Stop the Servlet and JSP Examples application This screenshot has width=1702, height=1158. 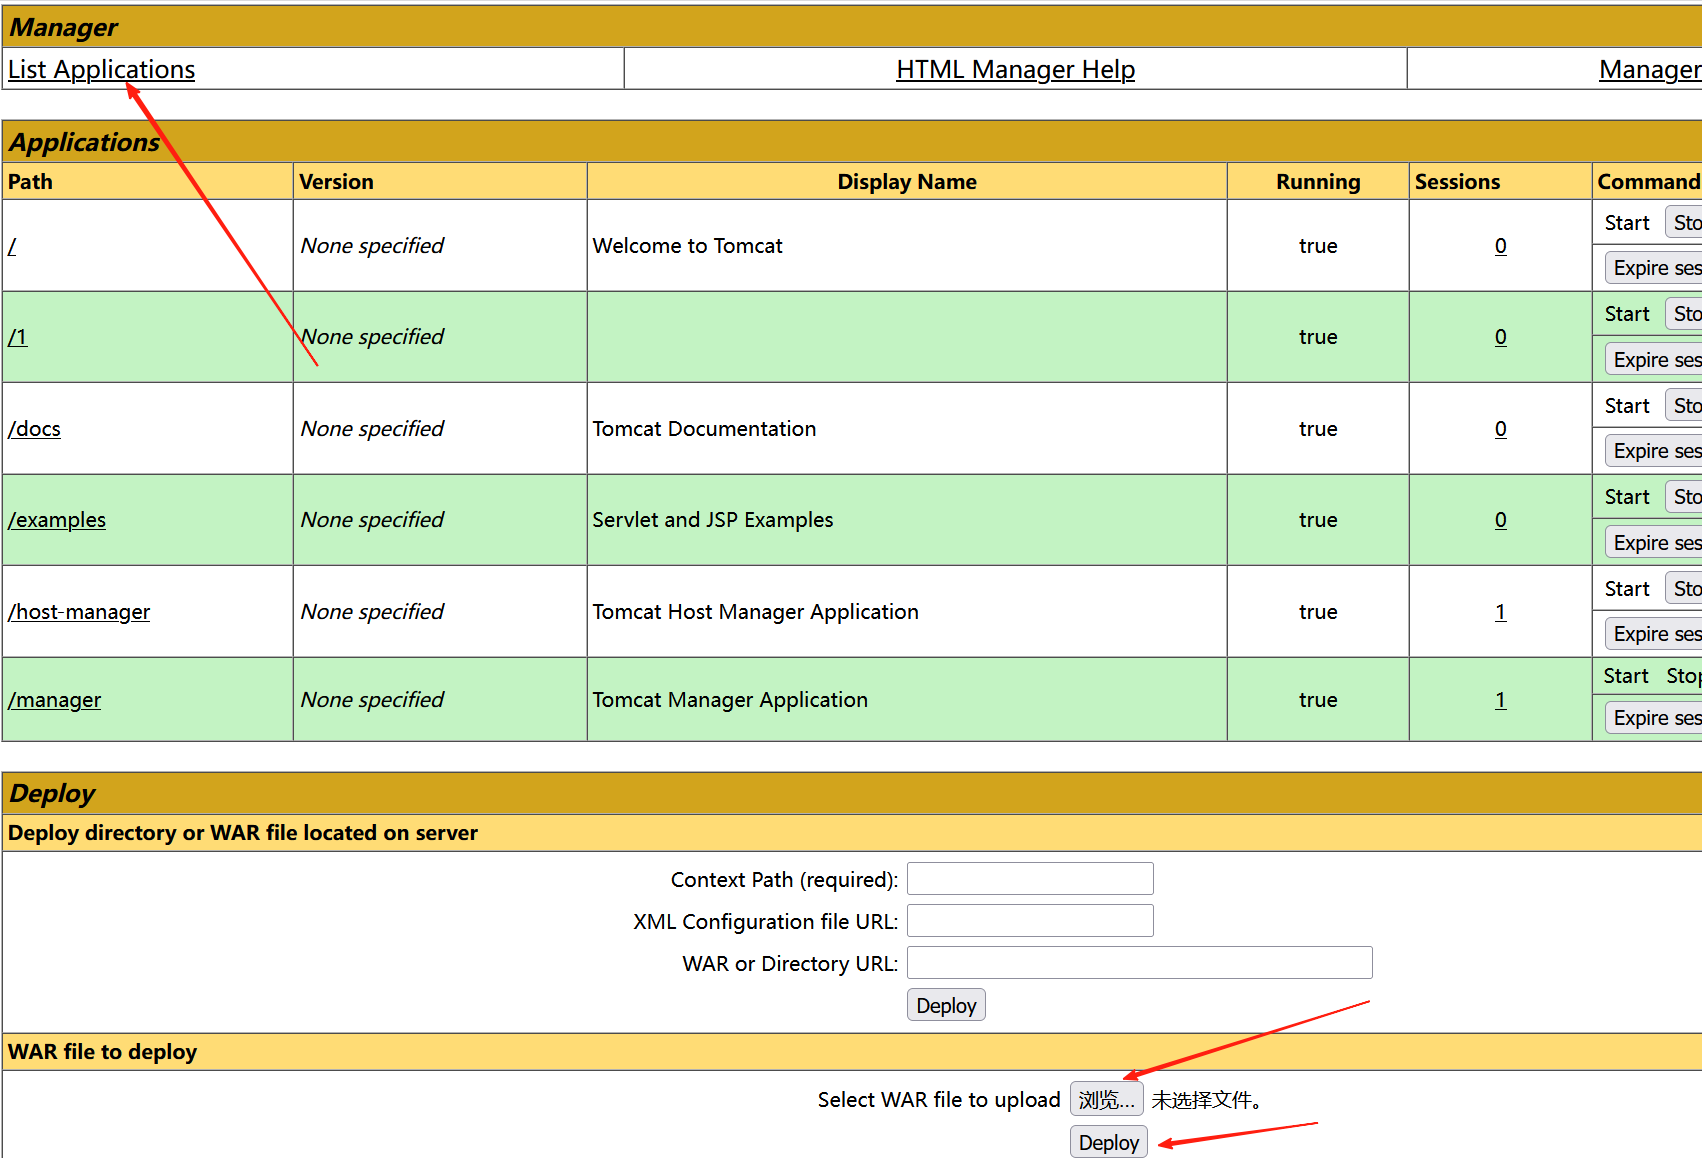1685,497
